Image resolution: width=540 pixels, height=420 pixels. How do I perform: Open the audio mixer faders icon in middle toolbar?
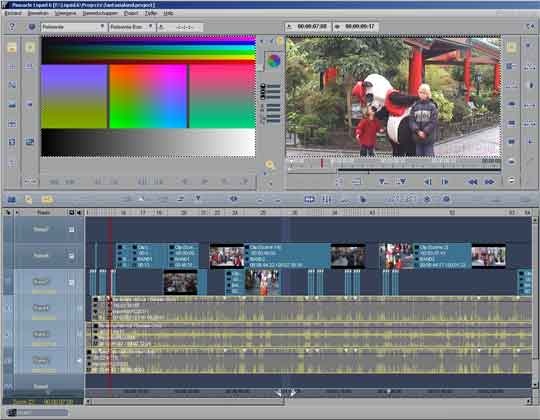[x=326, y=199]
